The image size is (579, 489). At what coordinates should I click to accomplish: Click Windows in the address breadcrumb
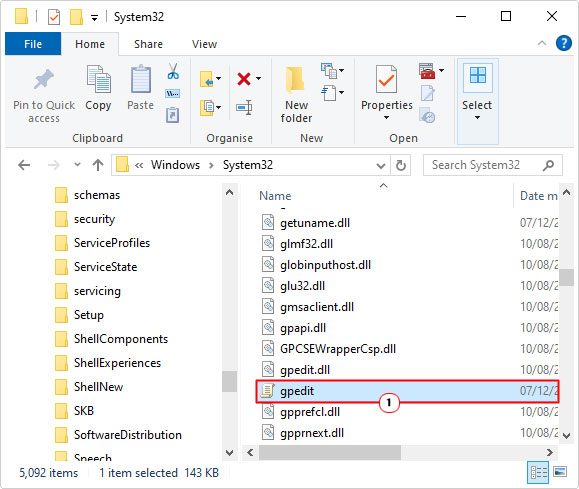(x=175, y=165)
